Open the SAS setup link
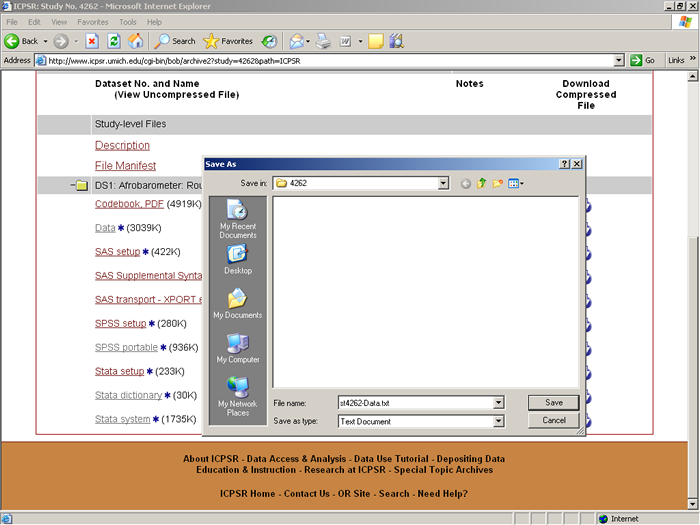 coord(117,252)
